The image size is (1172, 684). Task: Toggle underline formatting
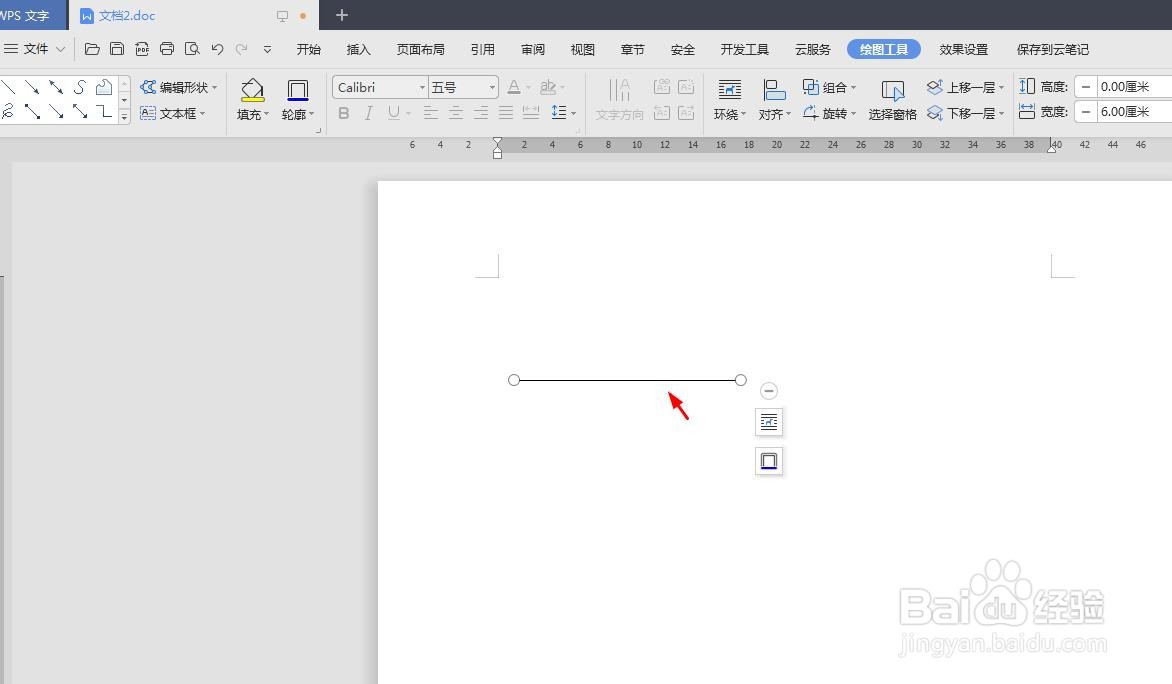(392, 113)
